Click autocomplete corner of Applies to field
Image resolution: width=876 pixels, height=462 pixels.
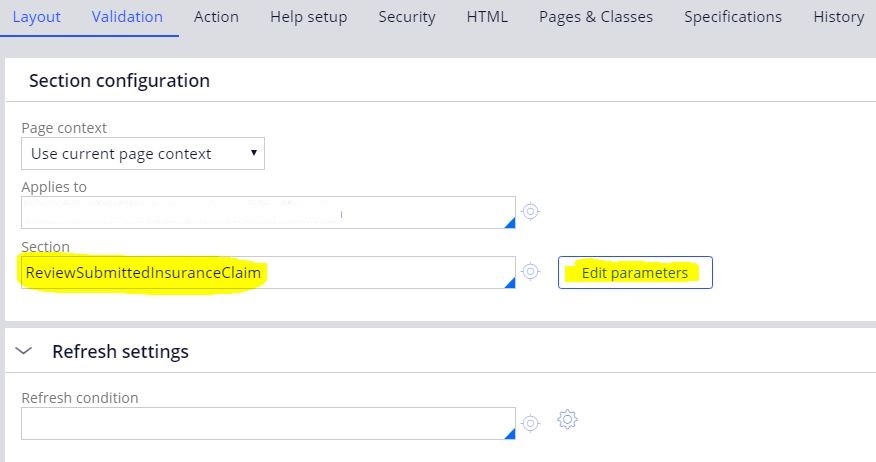click(x=510, y=223)
